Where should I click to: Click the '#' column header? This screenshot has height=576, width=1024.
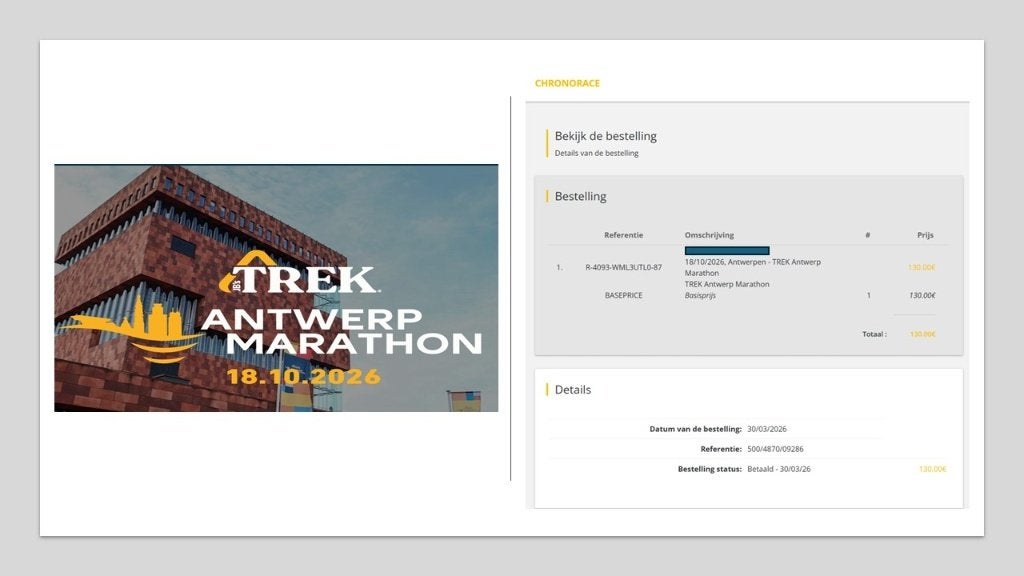pos(867,235)
